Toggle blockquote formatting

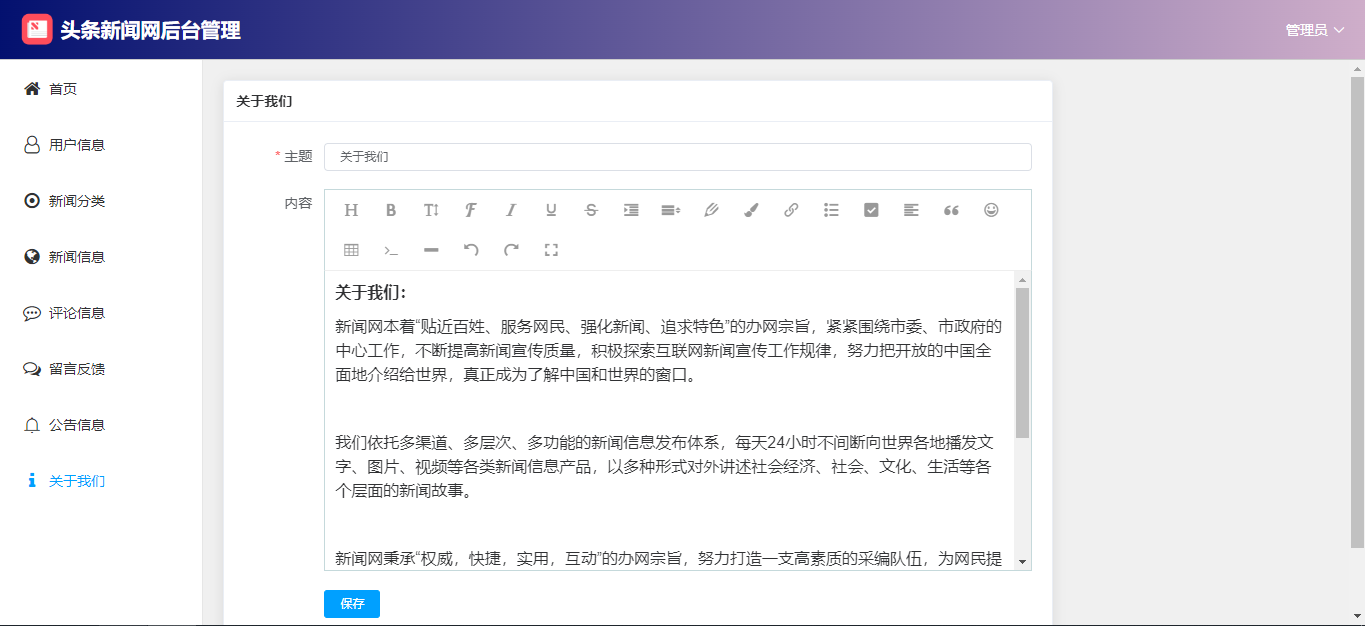pyautogui.click(x=951, y=210)
